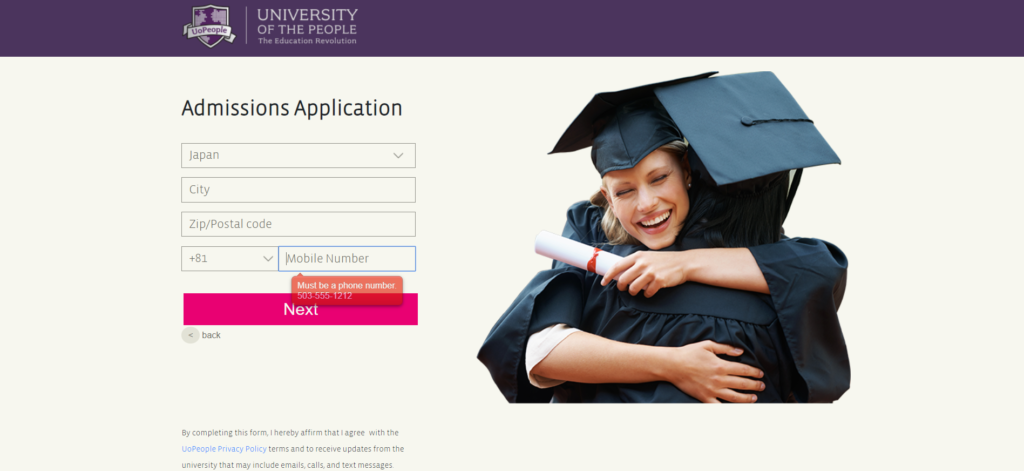This screenshot has width=1024, height=471.
Task: Click 'The Education Revolution' tagline
Action: click(x=307, y=41)
